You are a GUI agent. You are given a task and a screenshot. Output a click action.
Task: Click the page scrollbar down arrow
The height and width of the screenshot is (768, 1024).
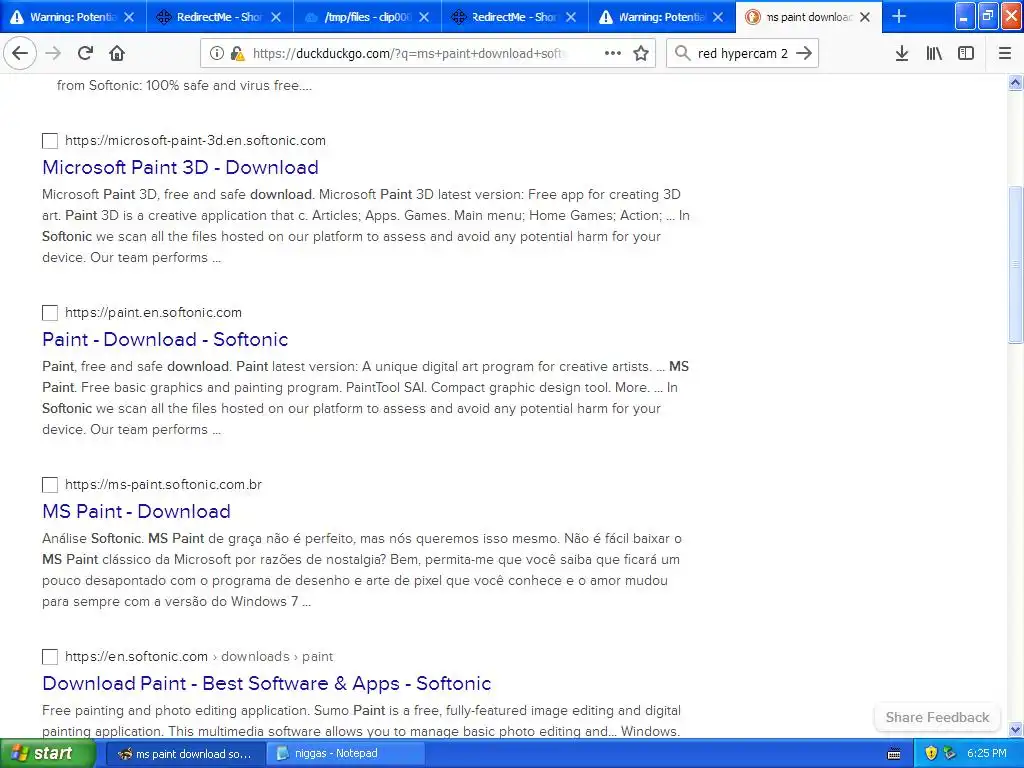click(x=1016, y=729)
